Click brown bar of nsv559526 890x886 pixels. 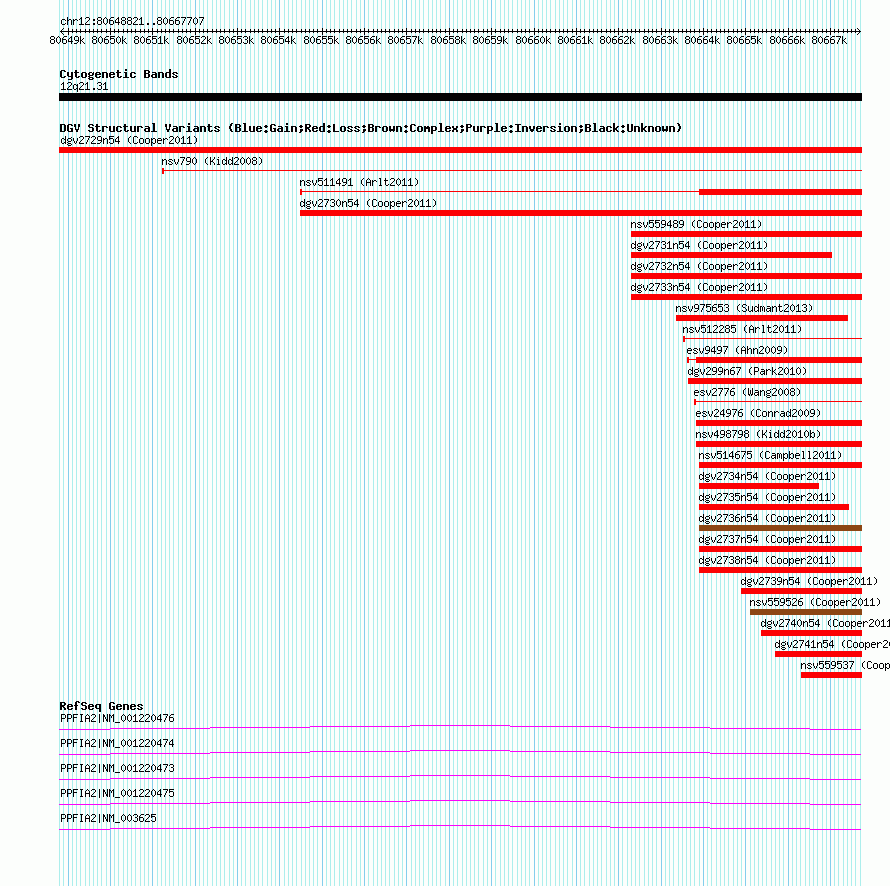pos(805,612)
